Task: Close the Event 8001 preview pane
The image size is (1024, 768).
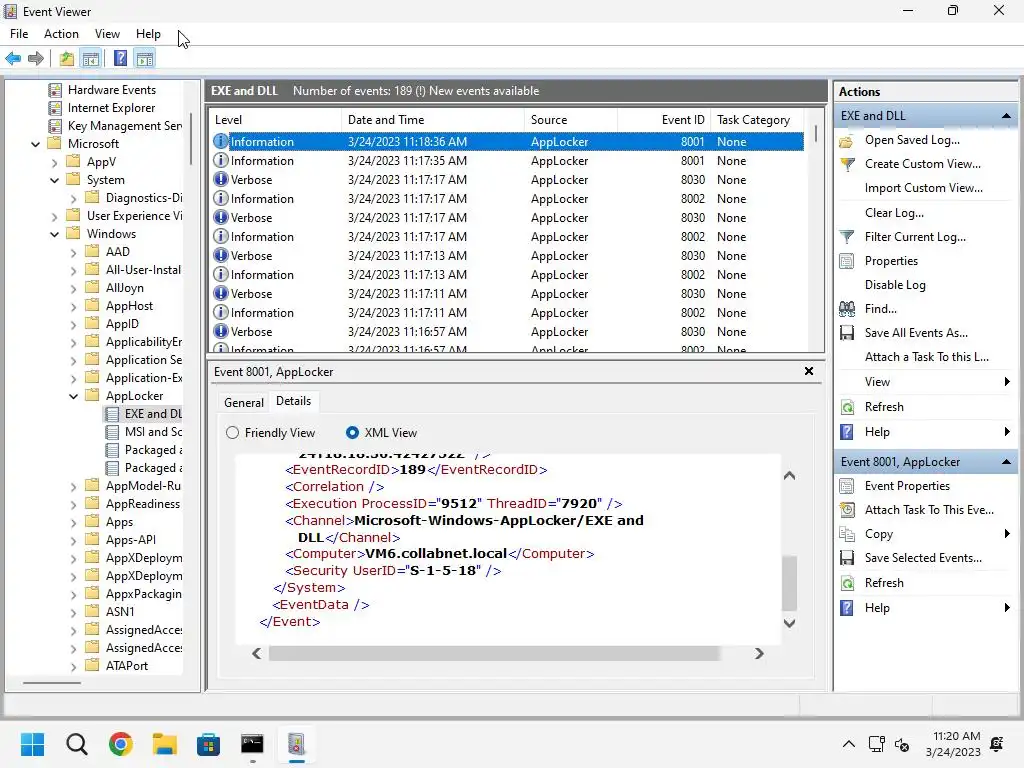Action: (x=808, y=371)
